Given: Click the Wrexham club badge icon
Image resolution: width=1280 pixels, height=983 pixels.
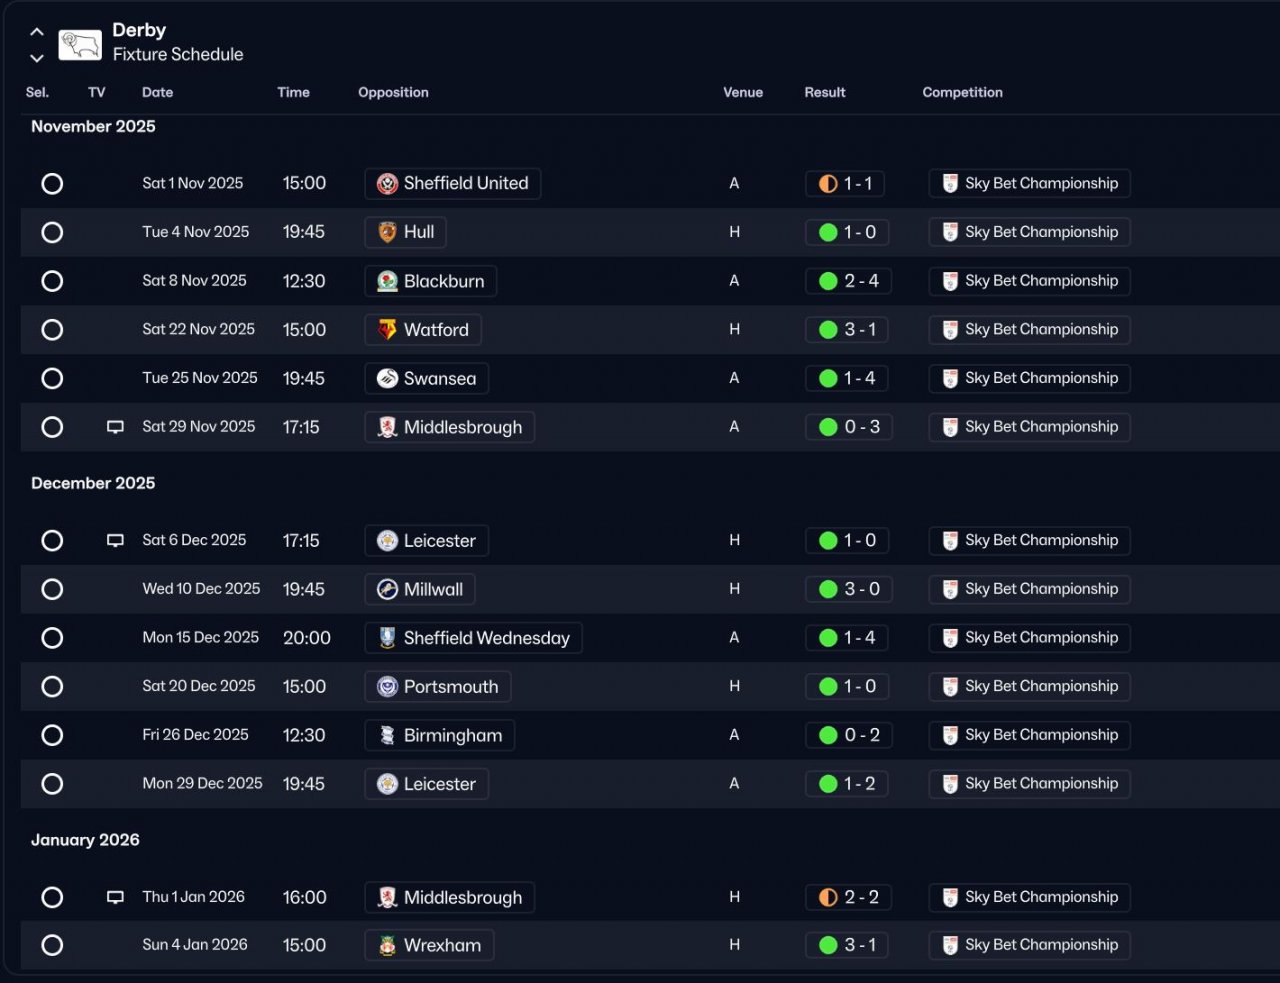Looking at the screenshot, I should pos(387,946).
